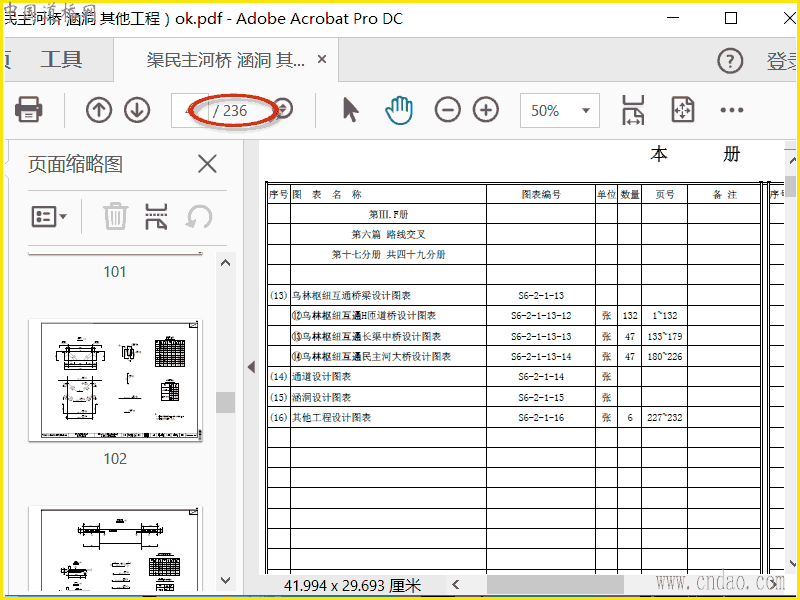Zoom out with the minus button

[x=447, y=110]
